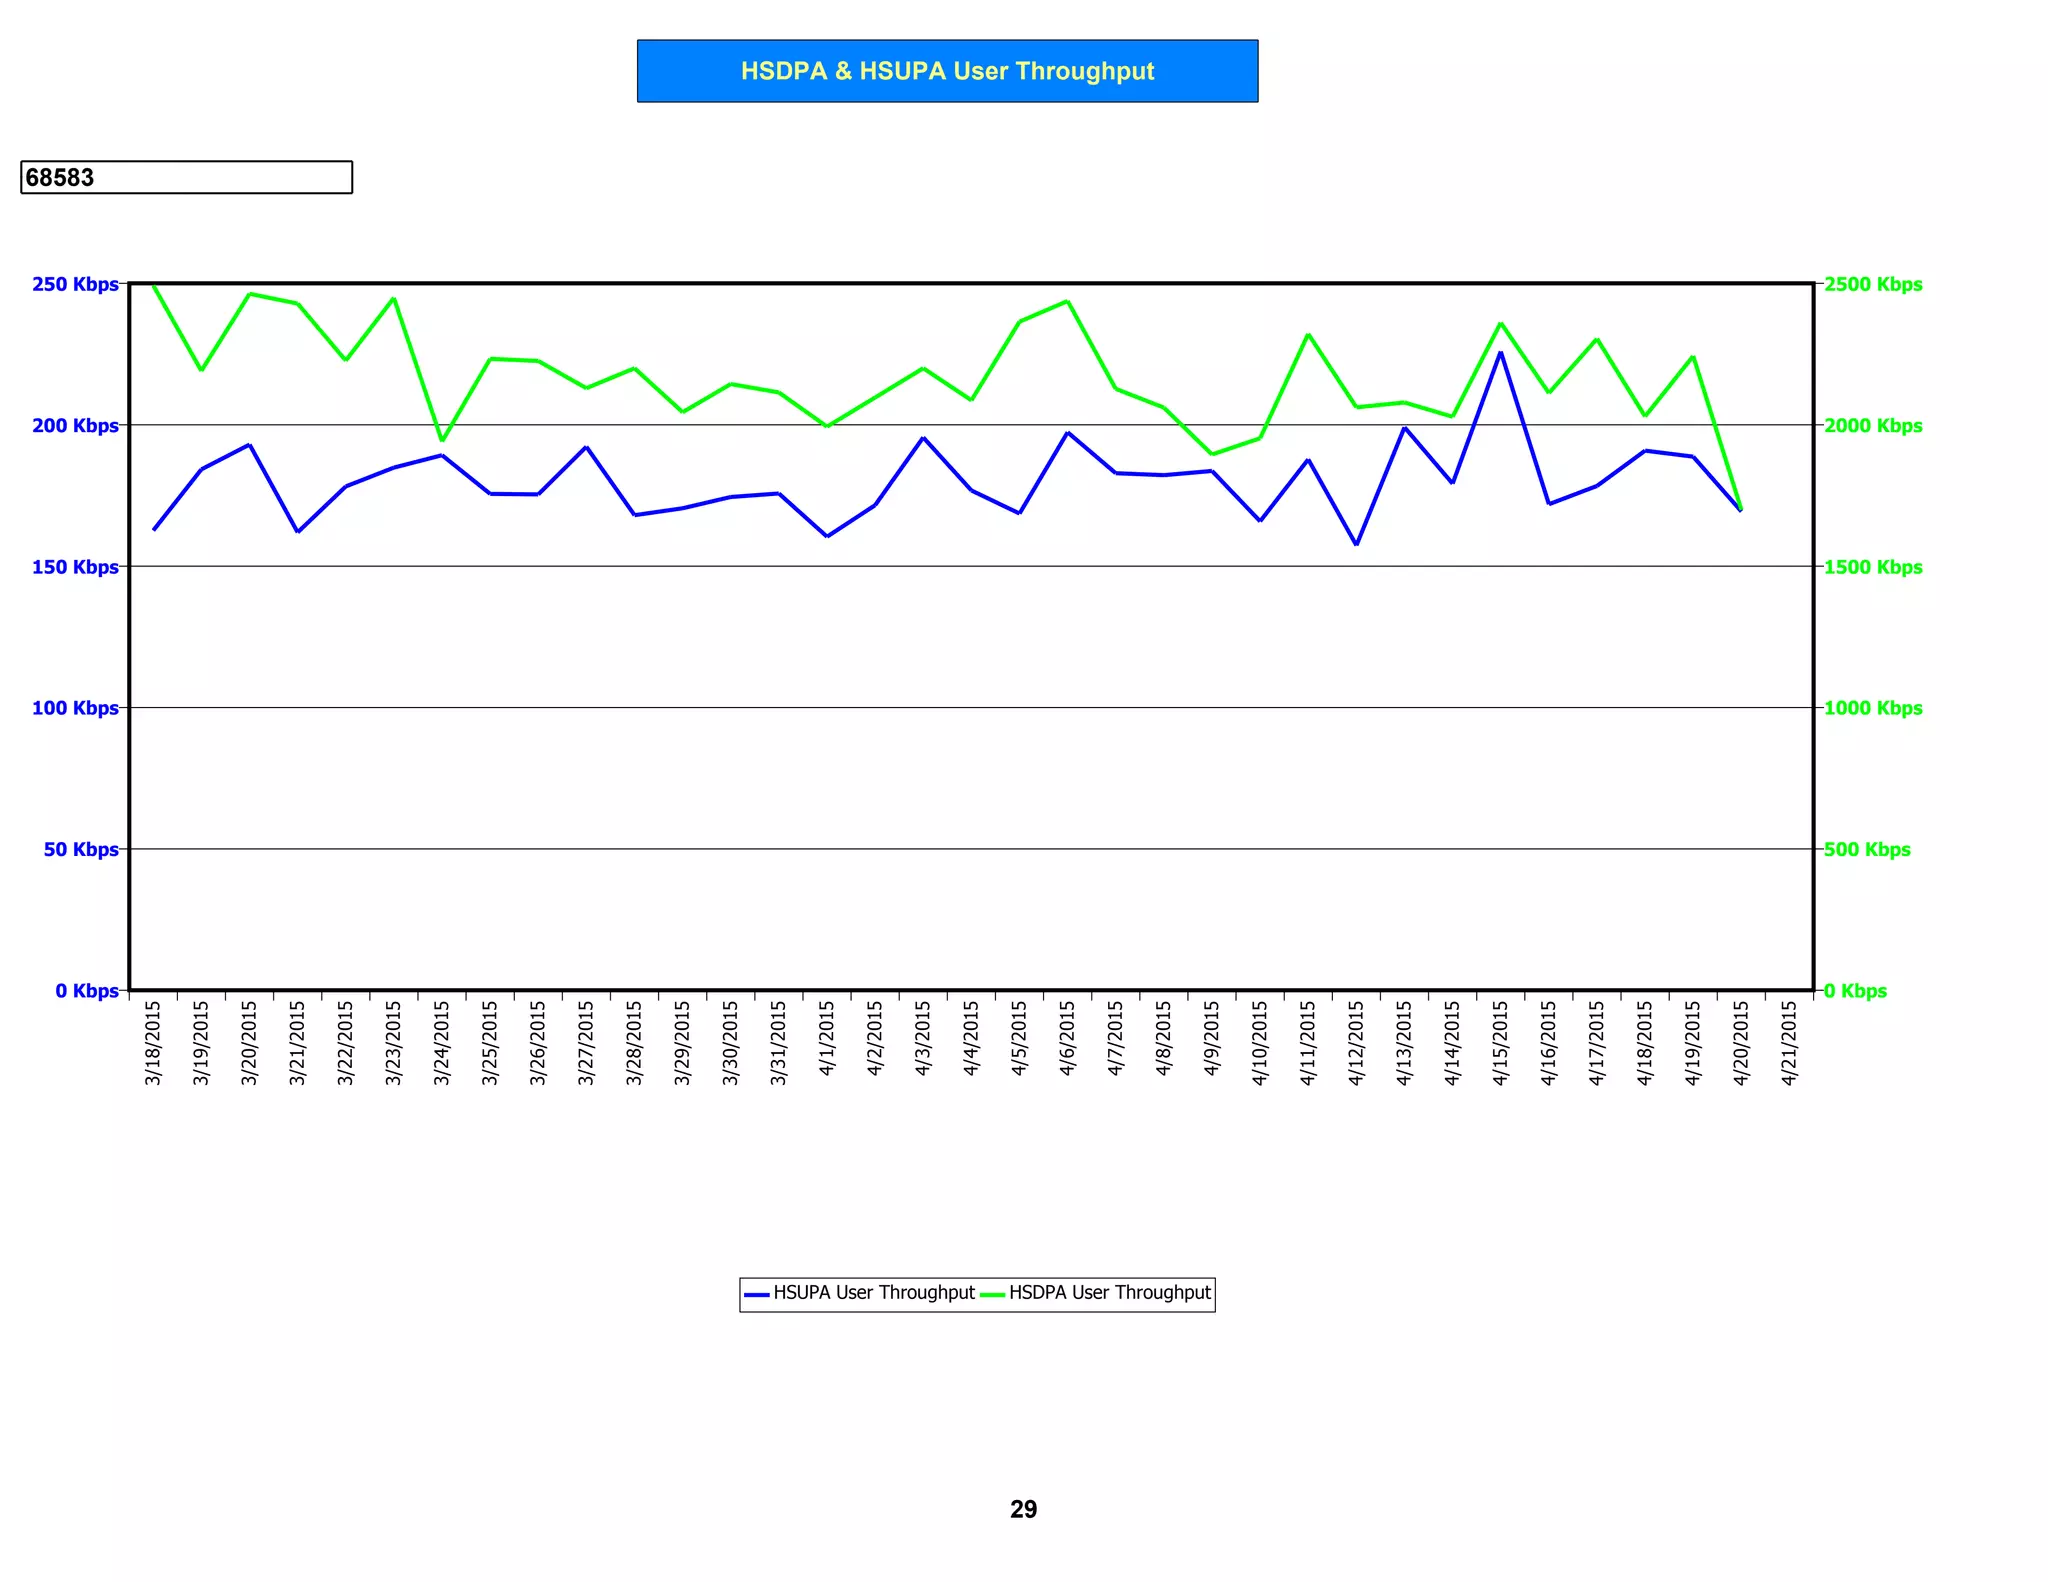Click the 3/31/2015 date label

point(778,1043)
